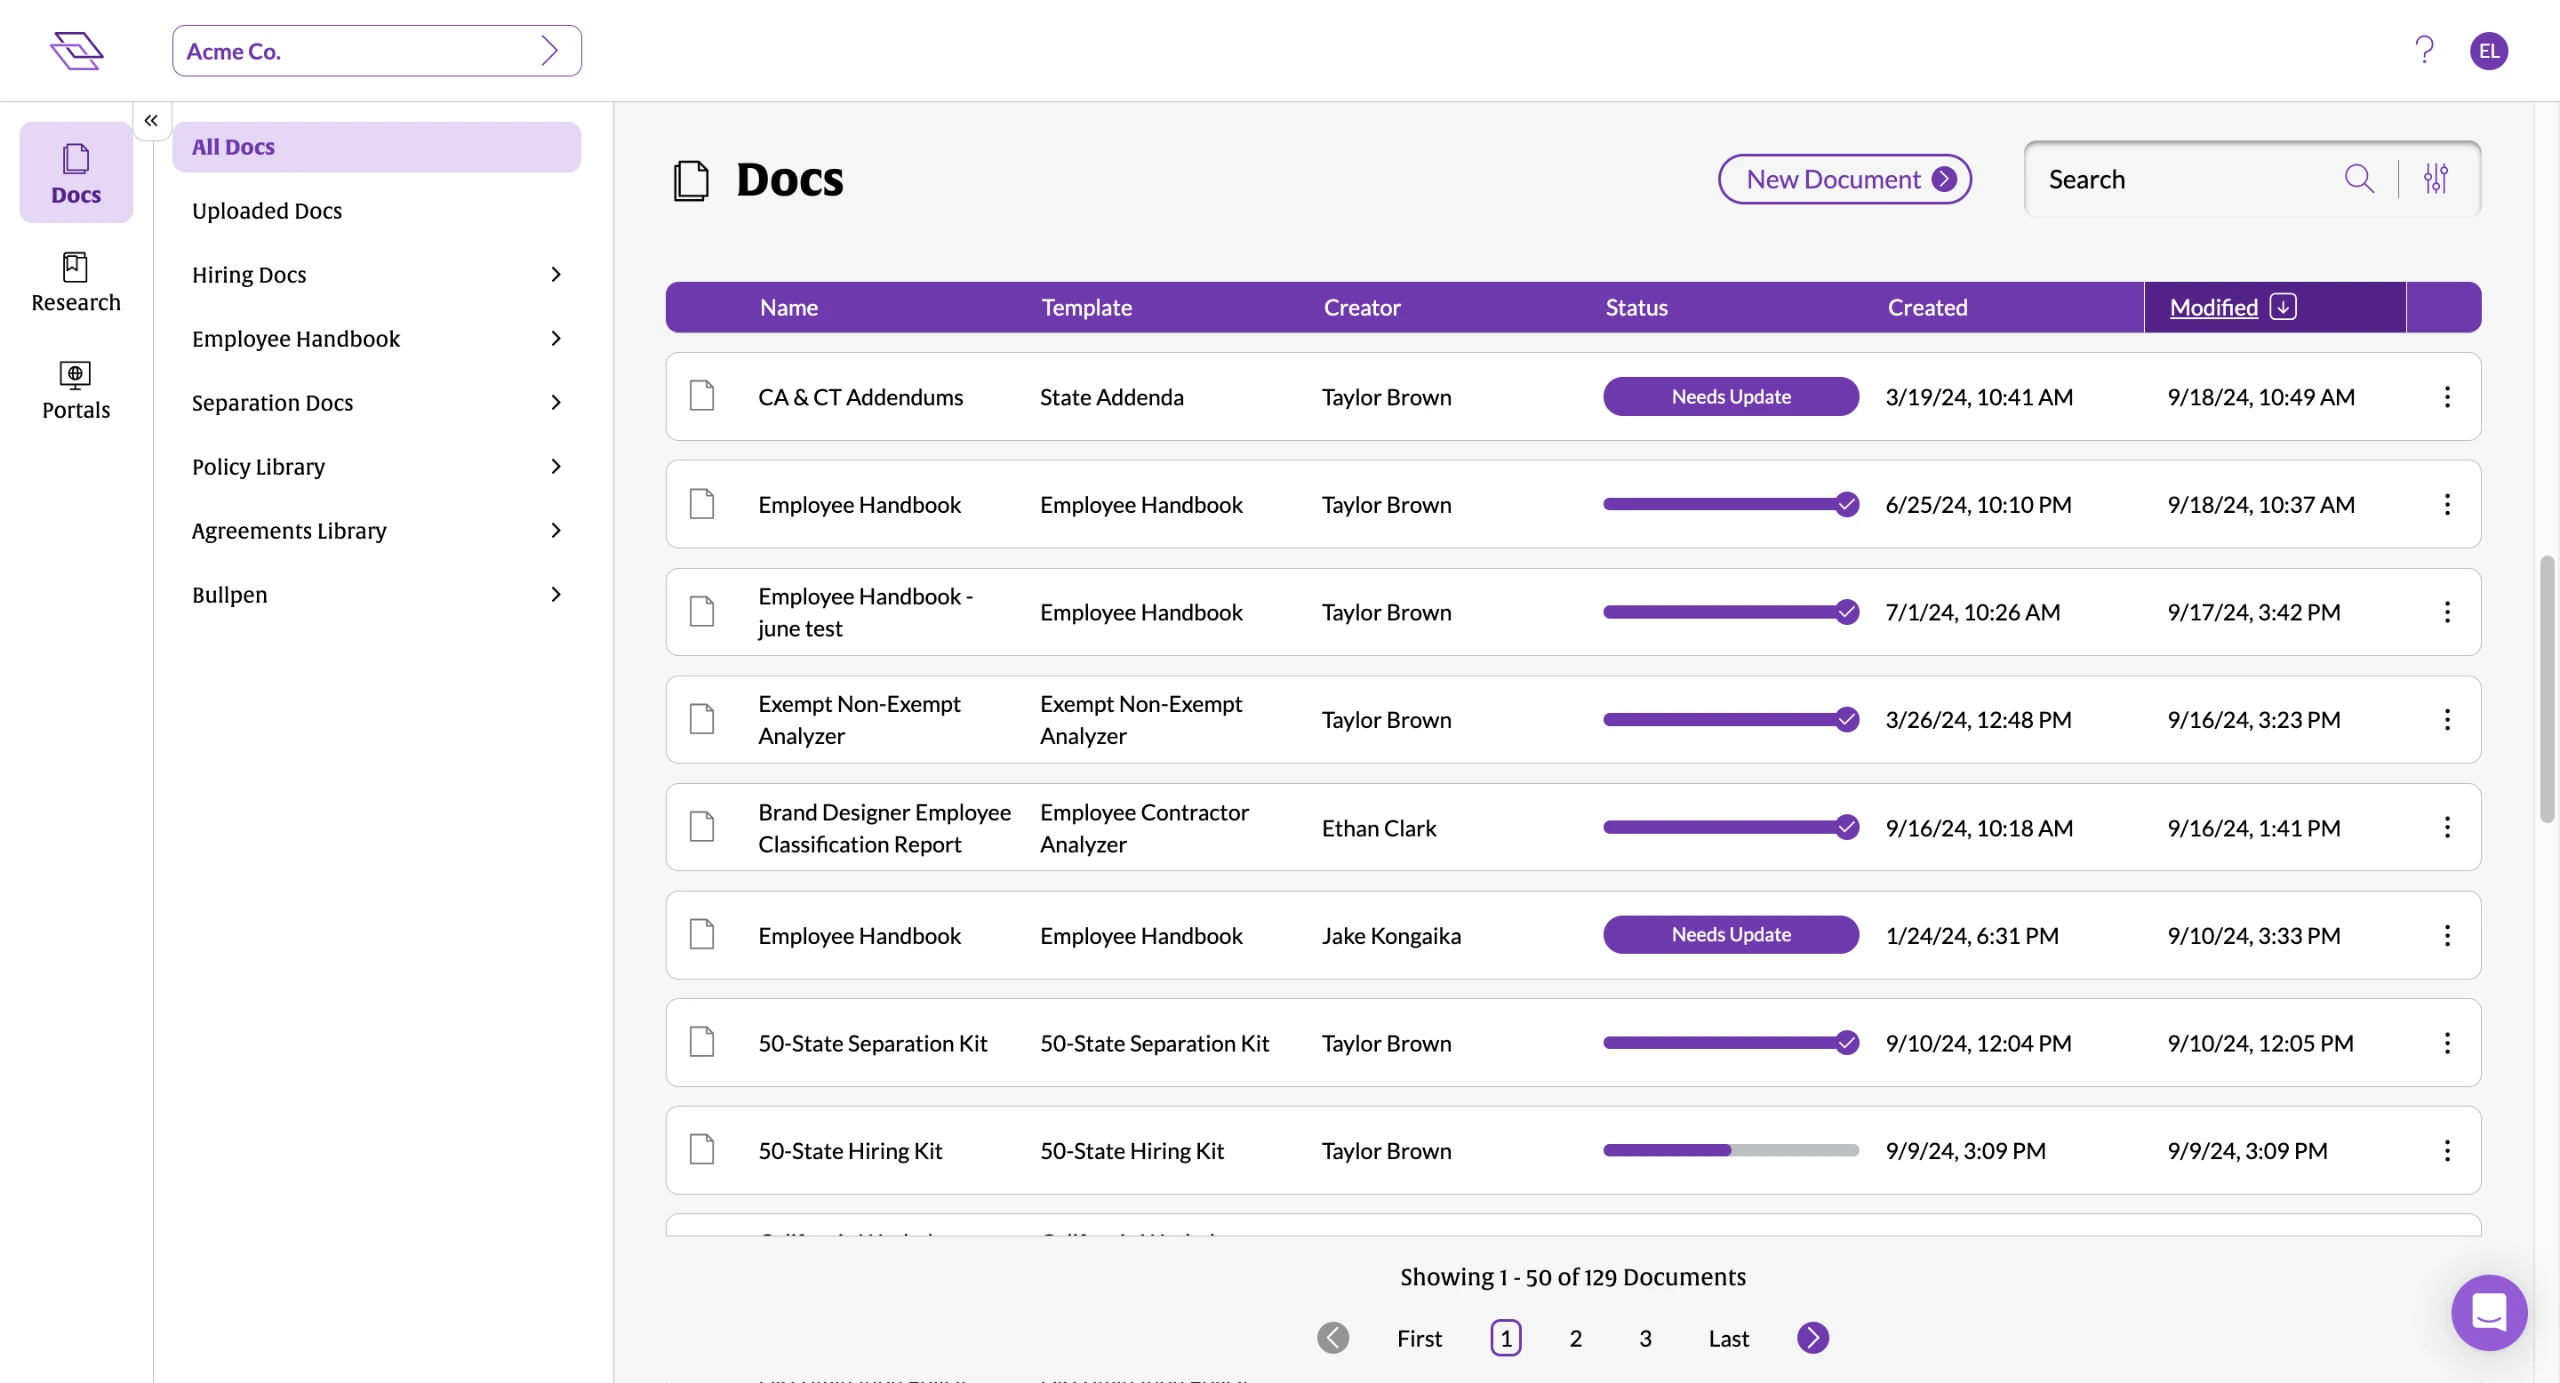Click completed progress bar of Brand Designer report
The image size is (2560, 1383).
1731,827
